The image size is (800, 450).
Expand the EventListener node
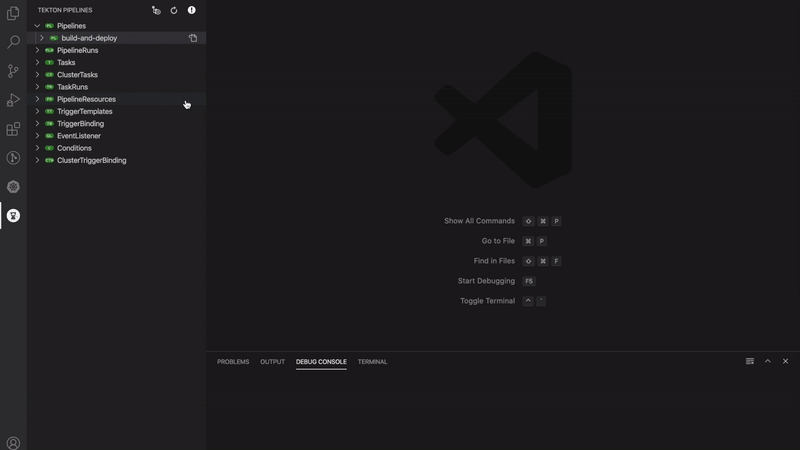[x=37, y=136]
